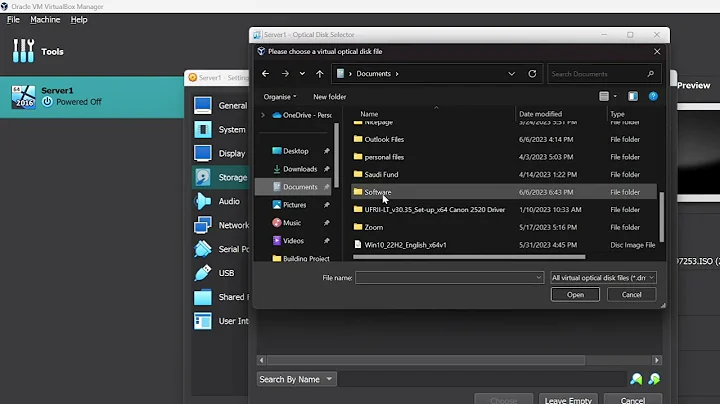The height and width of the screenshot is (404, 720).
Task: Go forward in file dialog navigation
Action: pyautogui.click(x=285, y=73)
